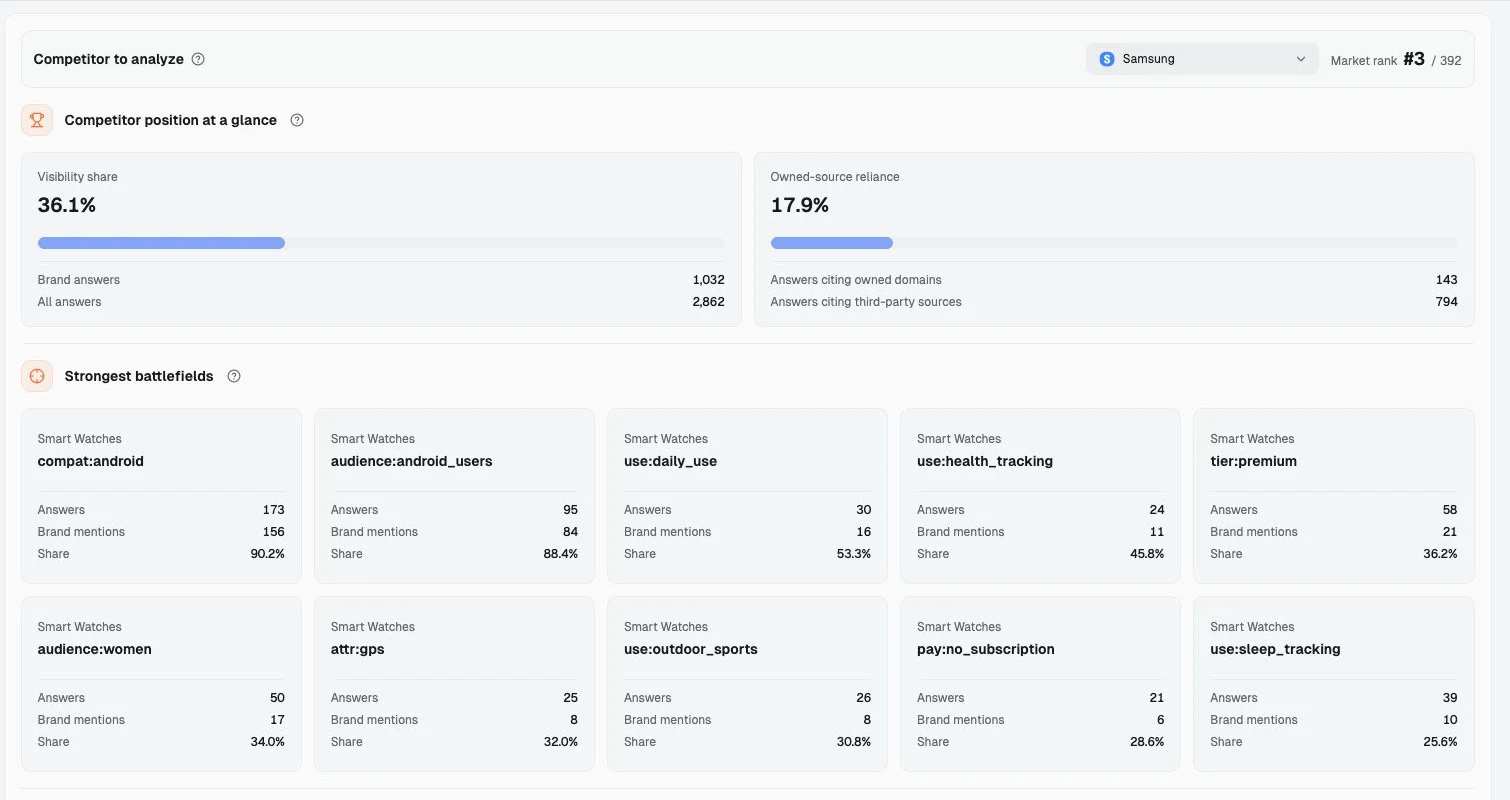Viewport: 1510px width, 800px height.
Task: Click the Visibility share label
Action: (x=78, y=177)
